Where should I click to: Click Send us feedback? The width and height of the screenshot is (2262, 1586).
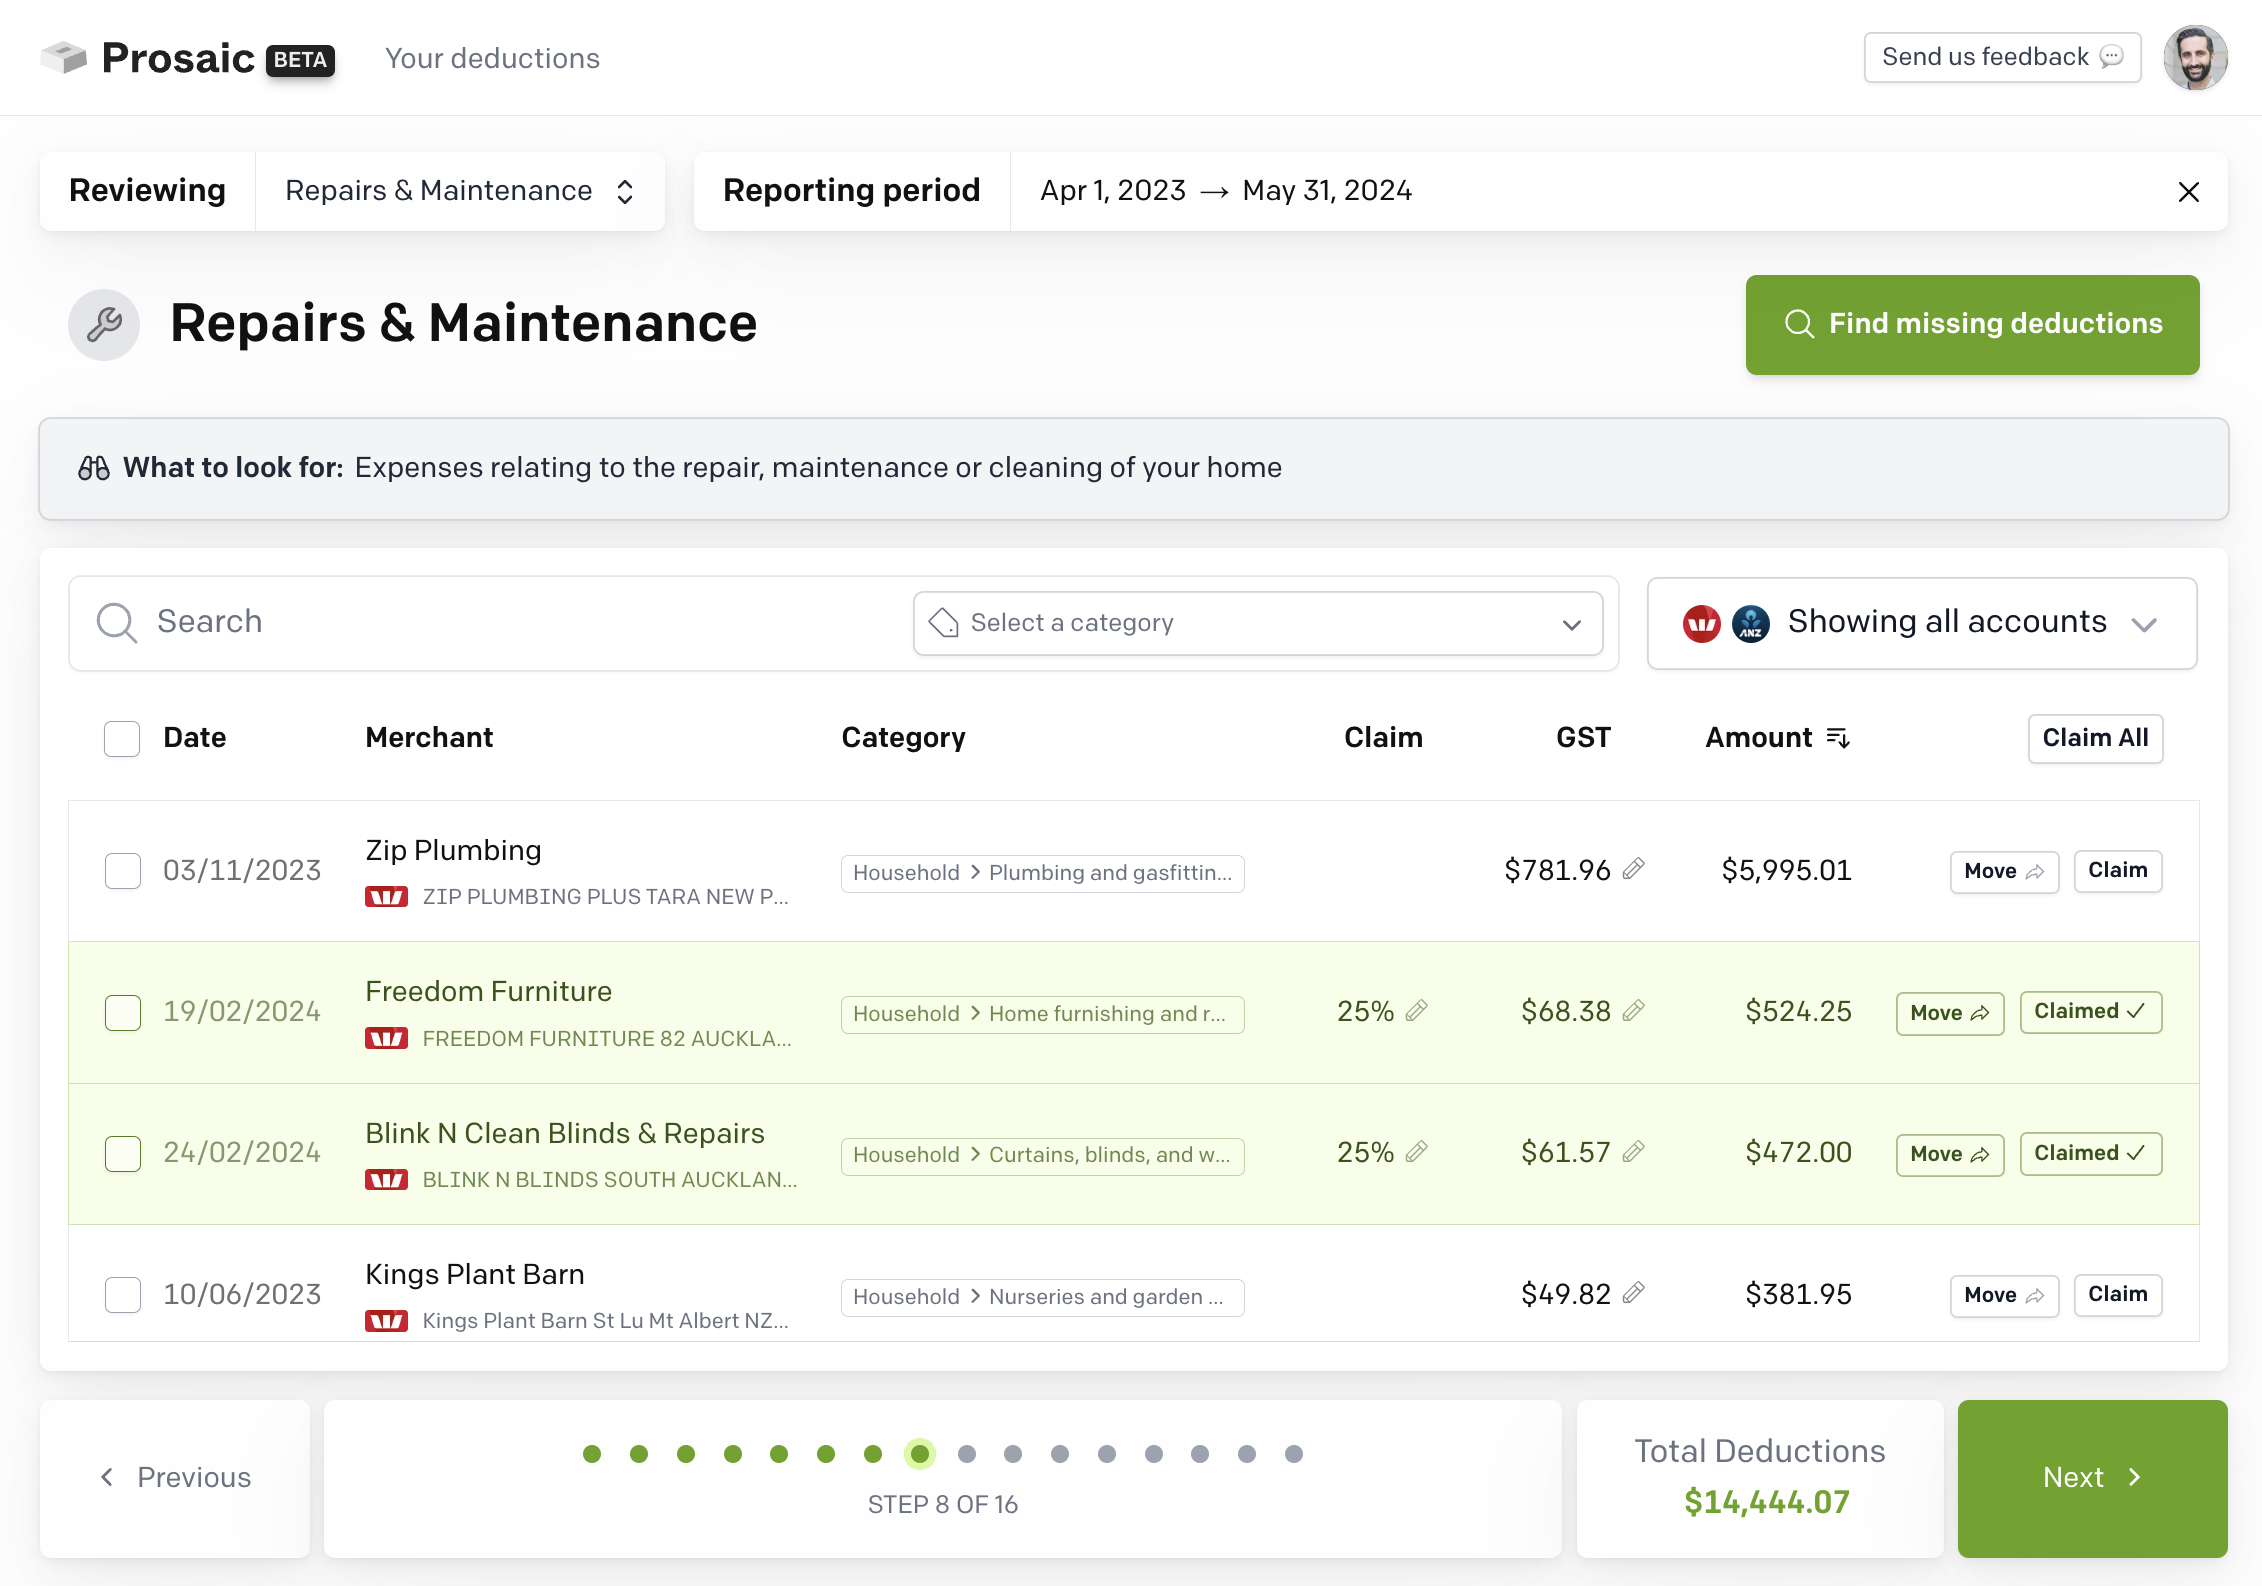coord(2002,57)
